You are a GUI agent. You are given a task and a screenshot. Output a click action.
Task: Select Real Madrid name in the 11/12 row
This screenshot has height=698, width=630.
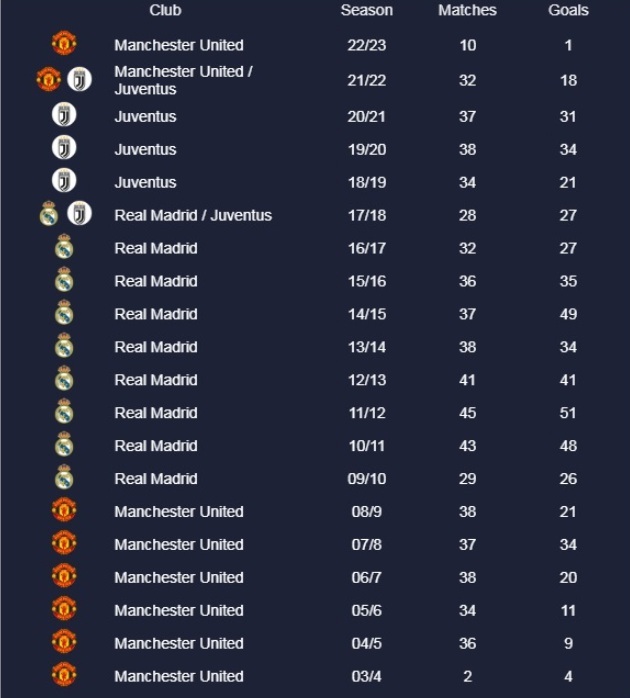156,413
